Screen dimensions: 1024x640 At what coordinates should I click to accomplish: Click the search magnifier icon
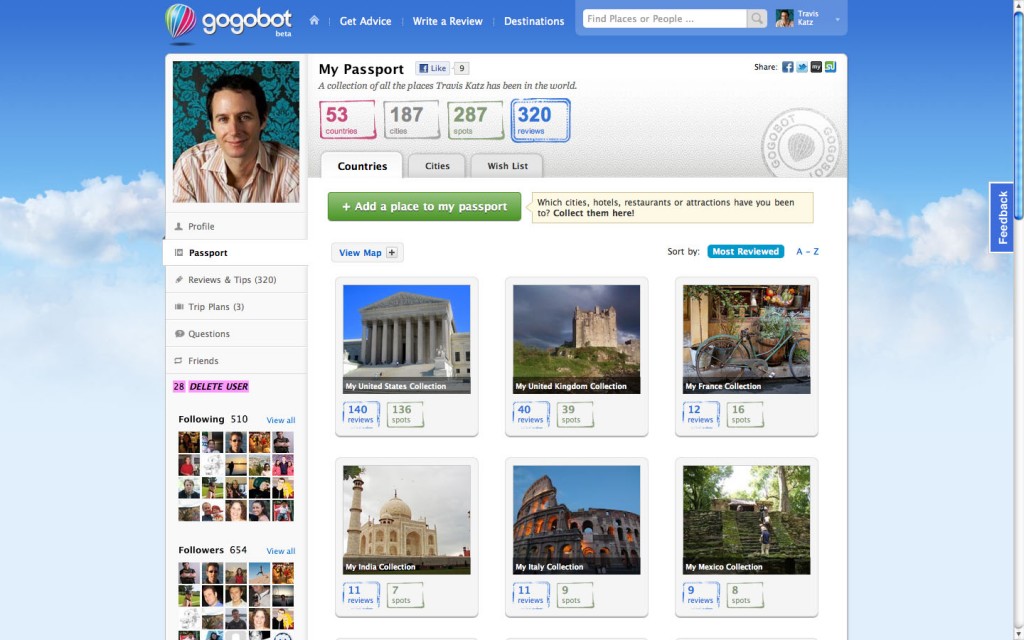click(757, 19)
